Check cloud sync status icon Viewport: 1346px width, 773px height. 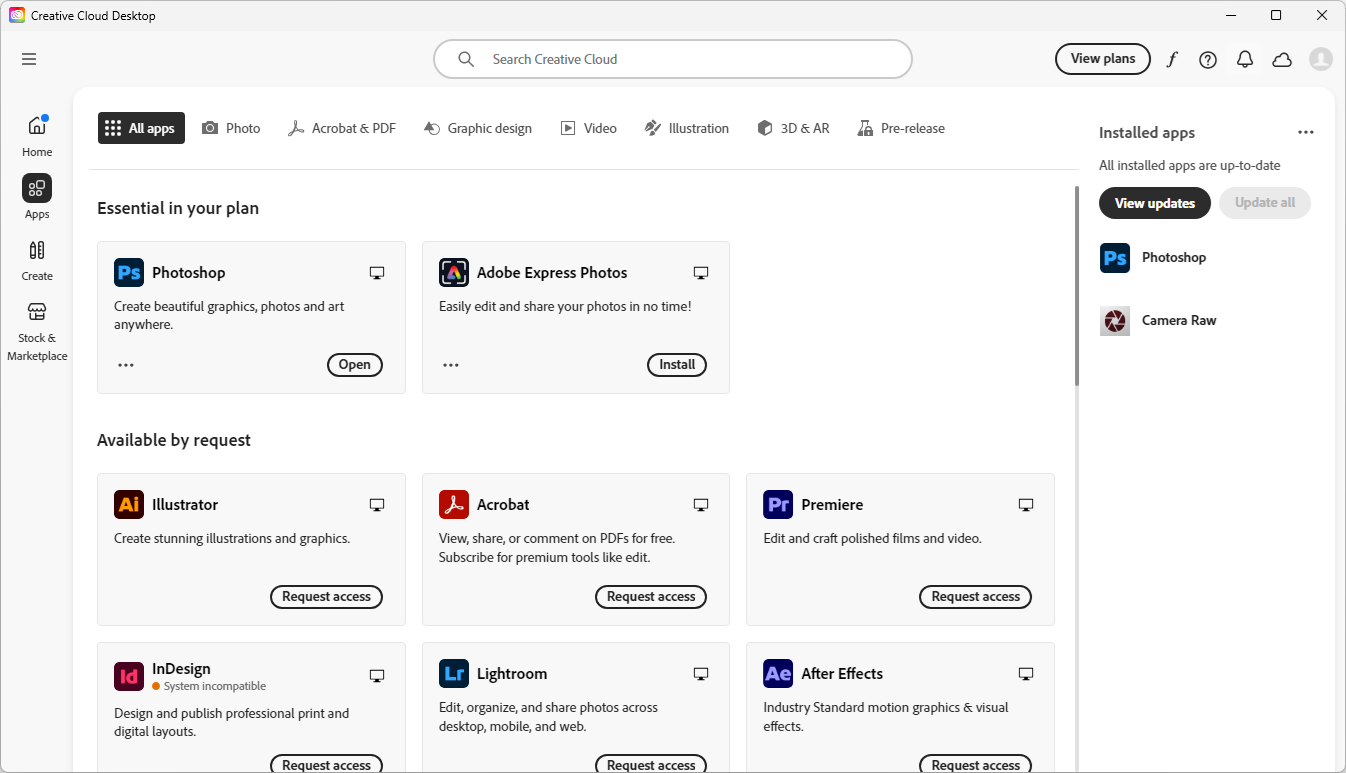pos(1282,59)
